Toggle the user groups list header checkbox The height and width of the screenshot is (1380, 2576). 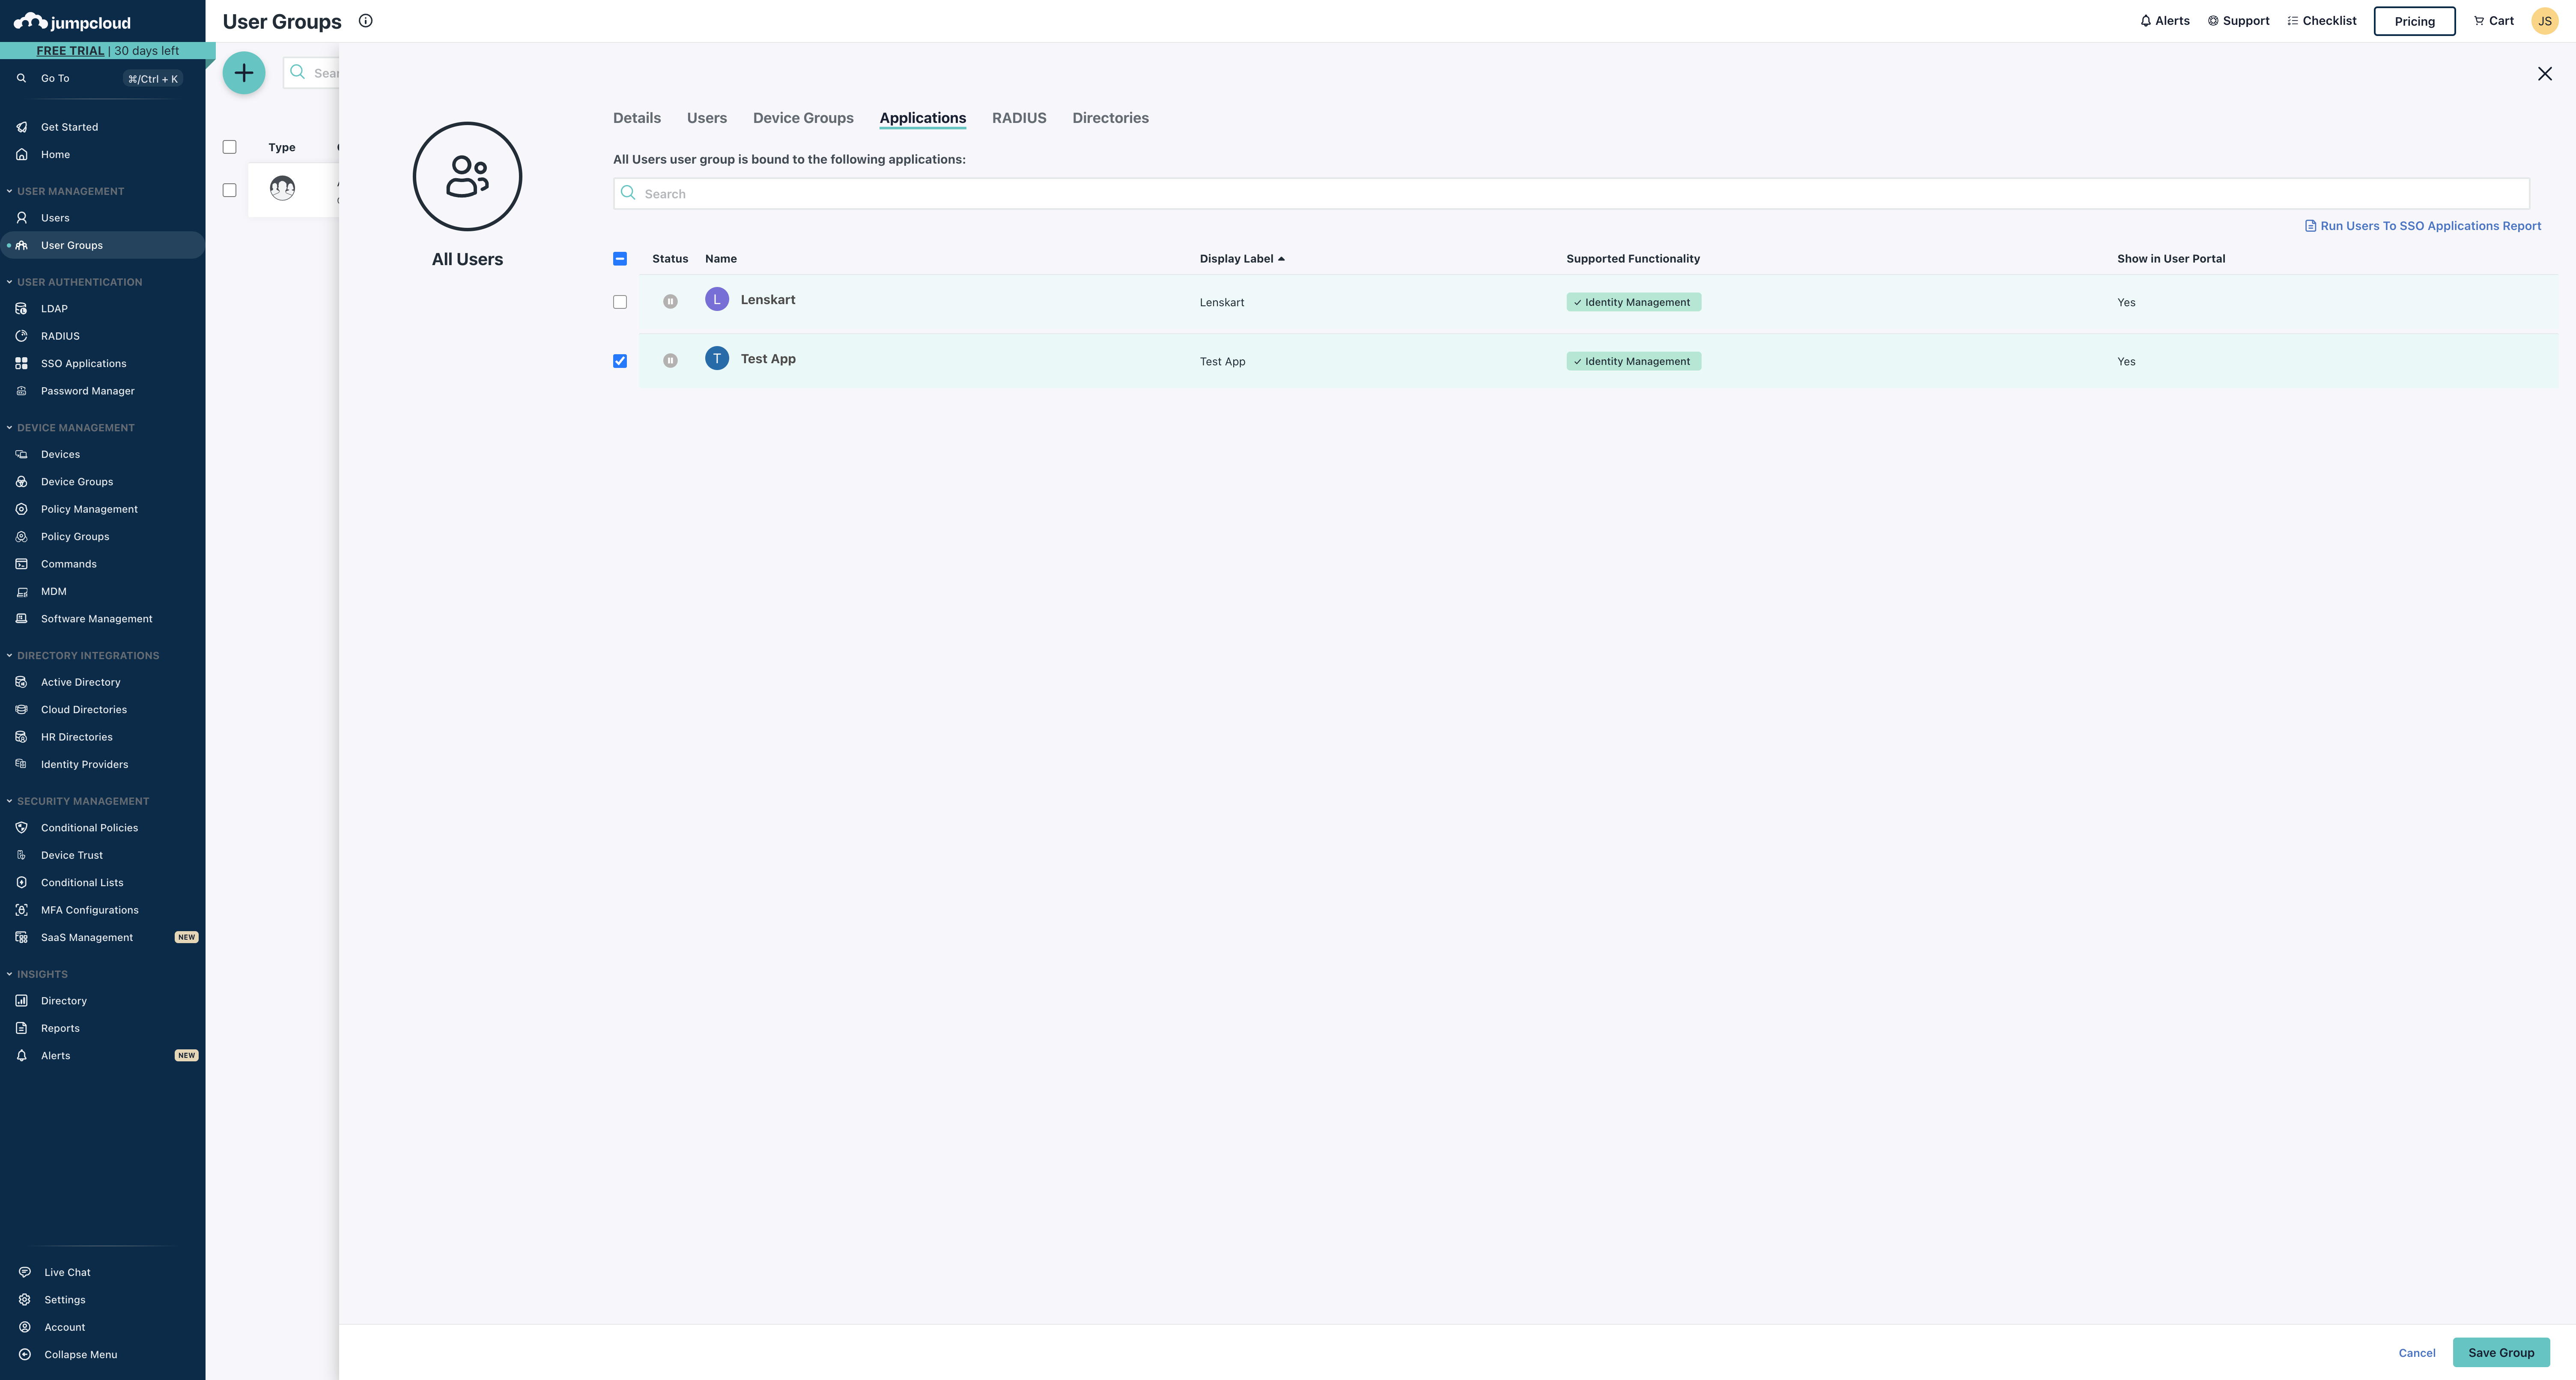pos(229,147)
